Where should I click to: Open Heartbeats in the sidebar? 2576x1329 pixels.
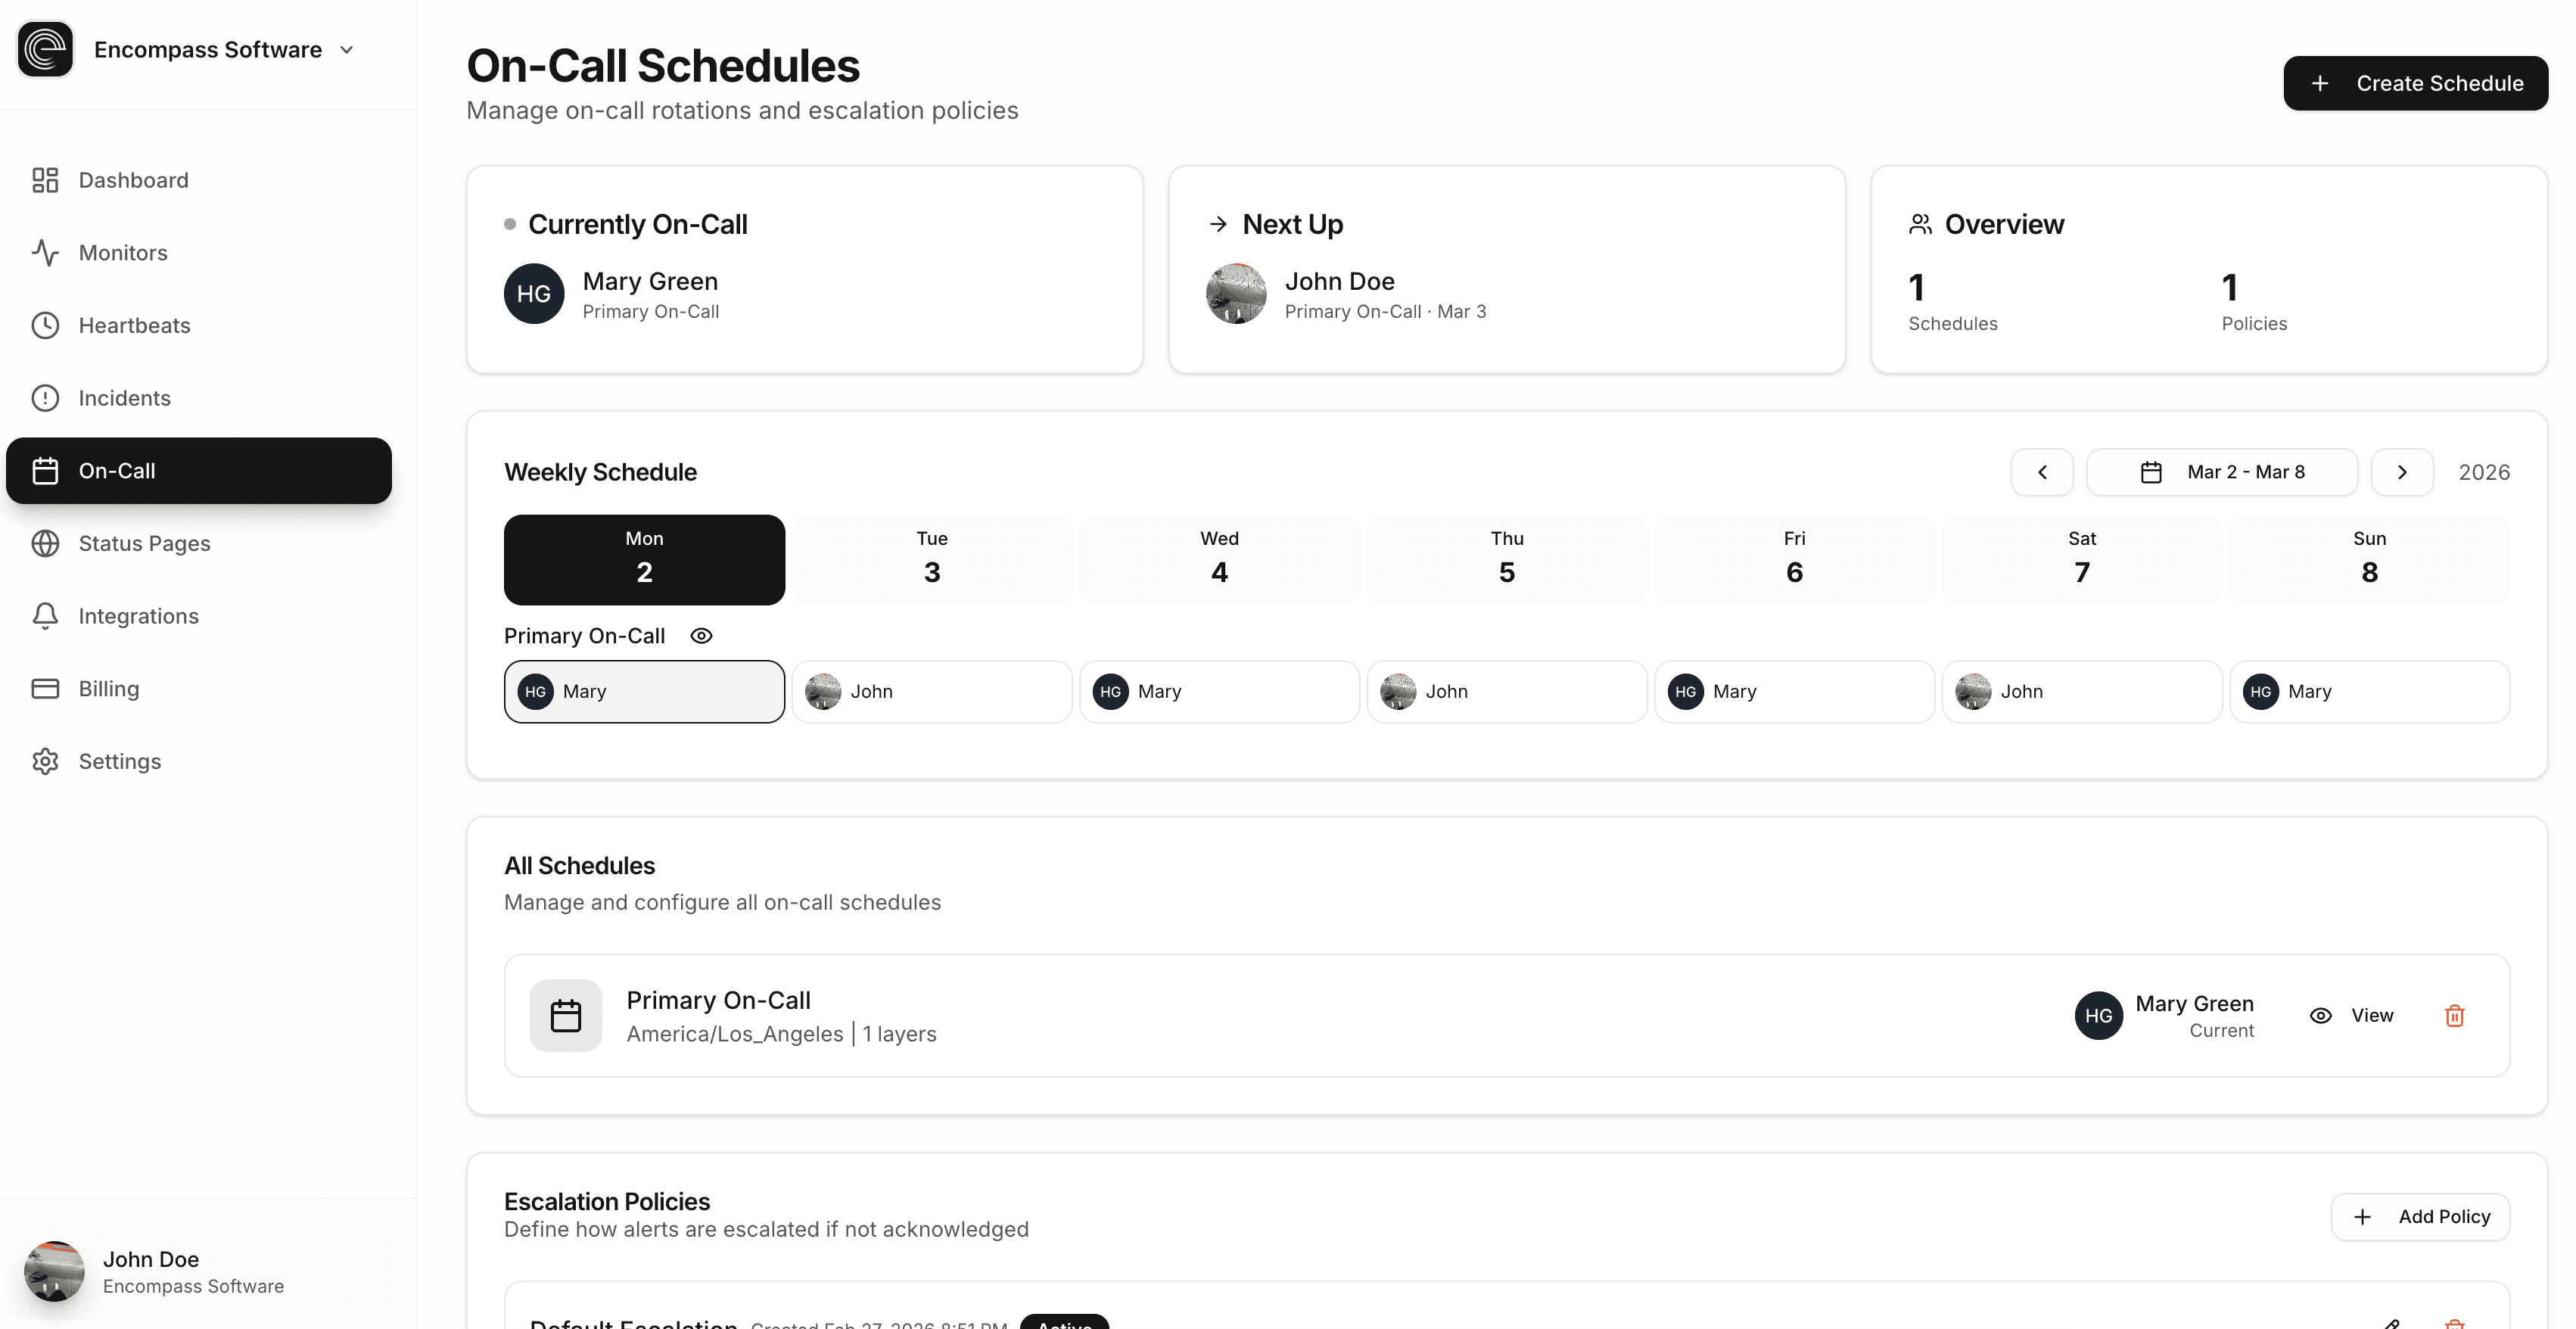(x=134, y=325)
